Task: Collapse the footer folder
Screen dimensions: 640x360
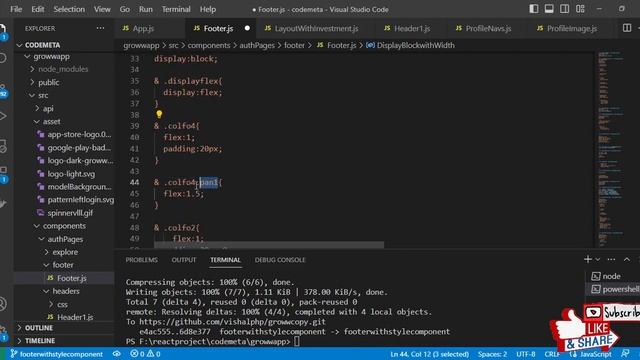Action: coord(64,265)
